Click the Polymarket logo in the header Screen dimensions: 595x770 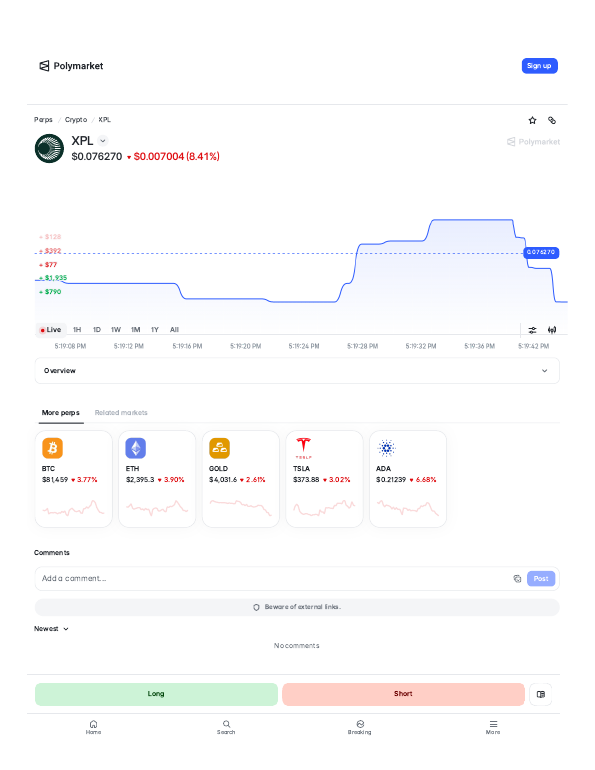click(71, 66)
